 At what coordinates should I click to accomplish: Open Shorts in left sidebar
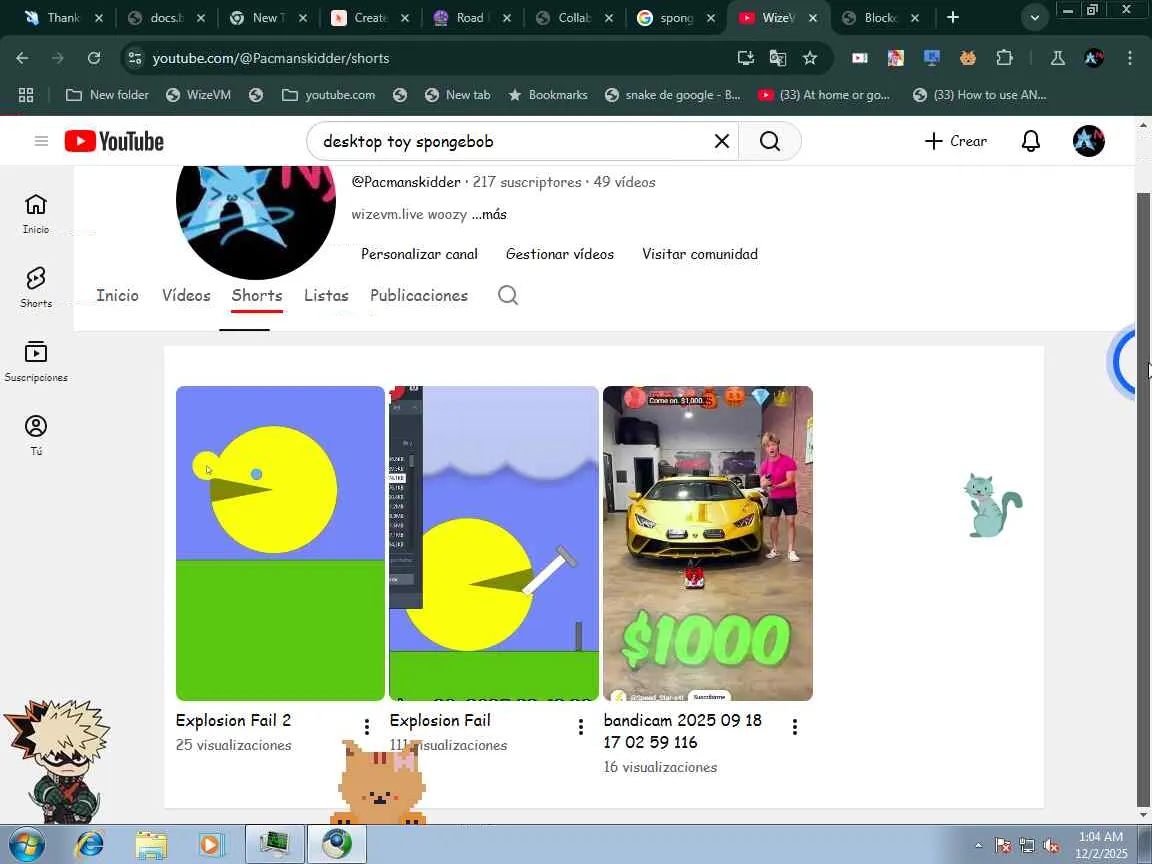(x=35, y=287)
